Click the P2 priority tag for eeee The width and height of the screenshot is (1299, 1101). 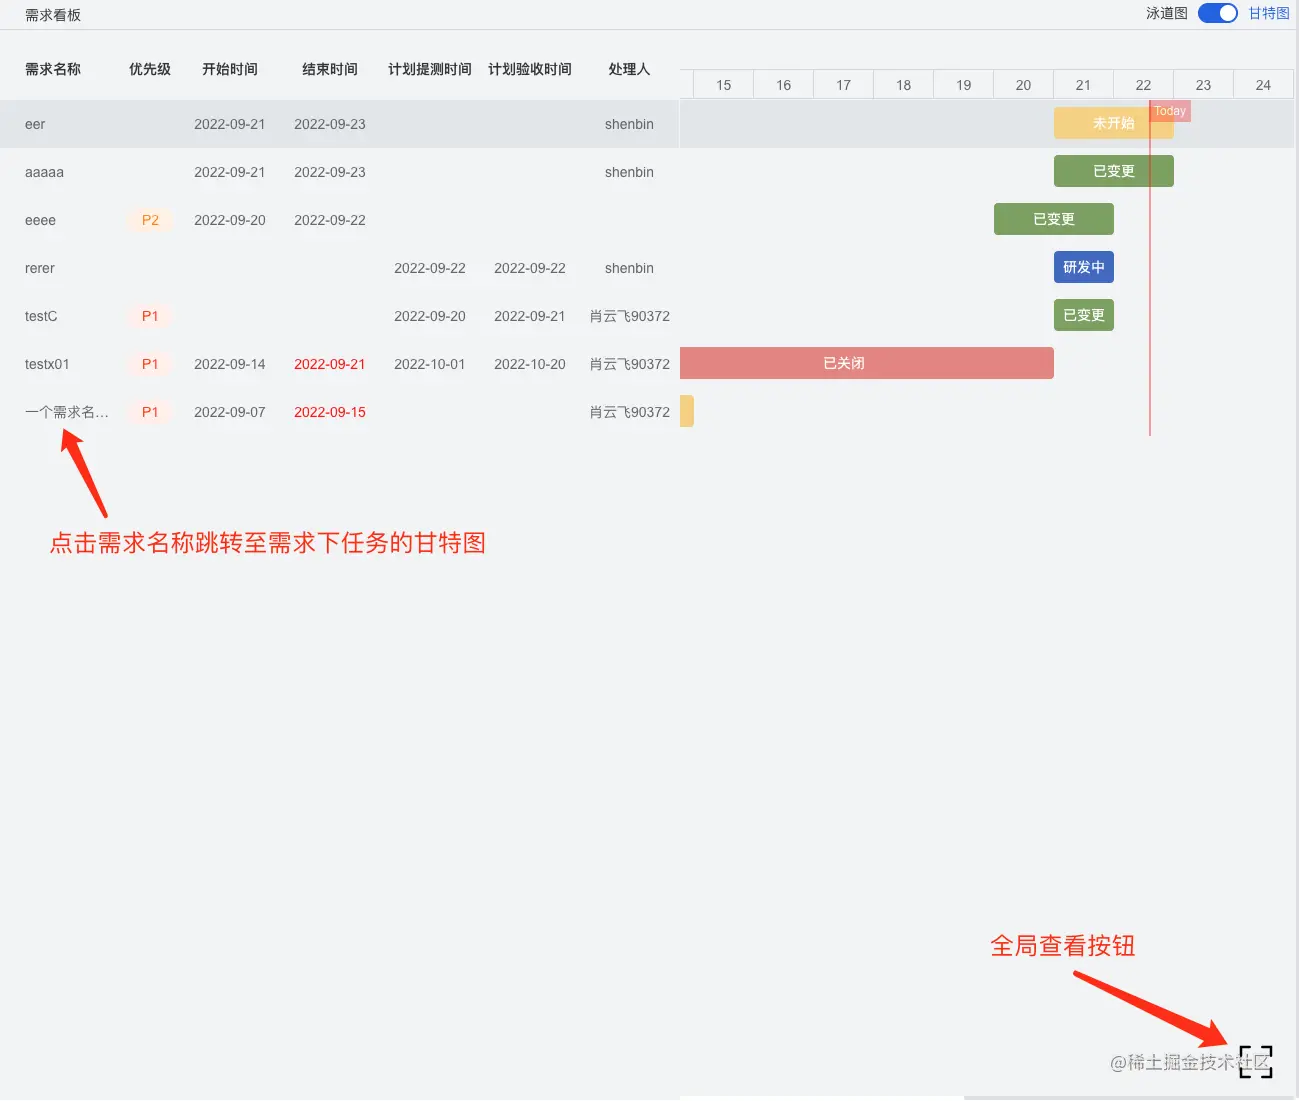[x=150, y=220]
